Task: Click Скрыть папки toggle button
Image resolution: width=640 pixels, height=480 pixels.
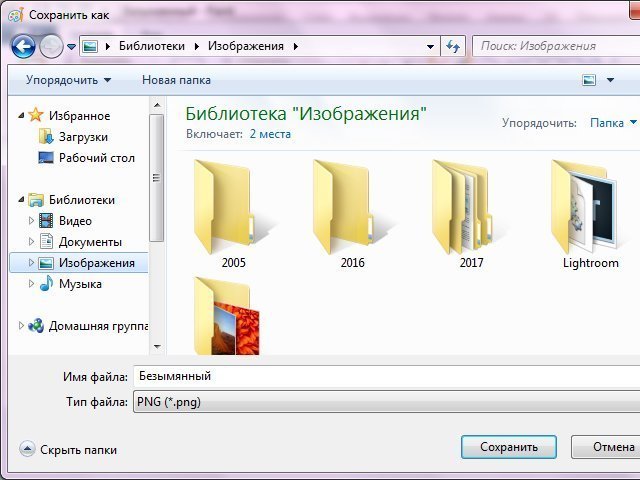Action: pyautogui.click(x=68, y=450)
